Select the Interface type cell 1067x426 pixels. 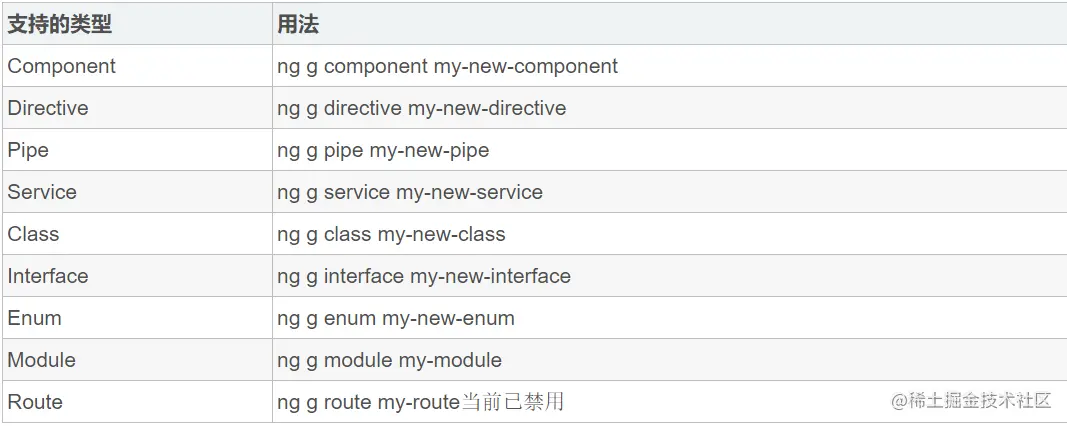tap(48, 276)
